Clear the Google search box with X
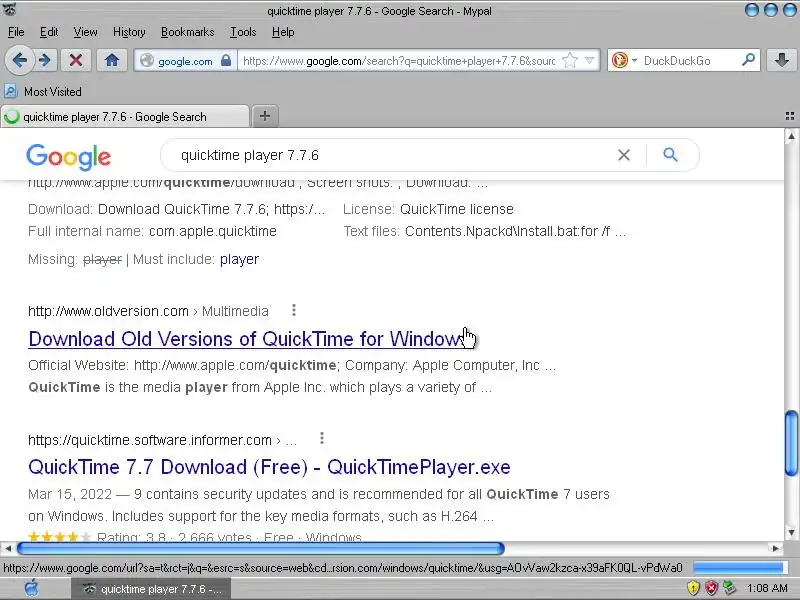Screen dimensions: 800x600 [x=623, y=155]
